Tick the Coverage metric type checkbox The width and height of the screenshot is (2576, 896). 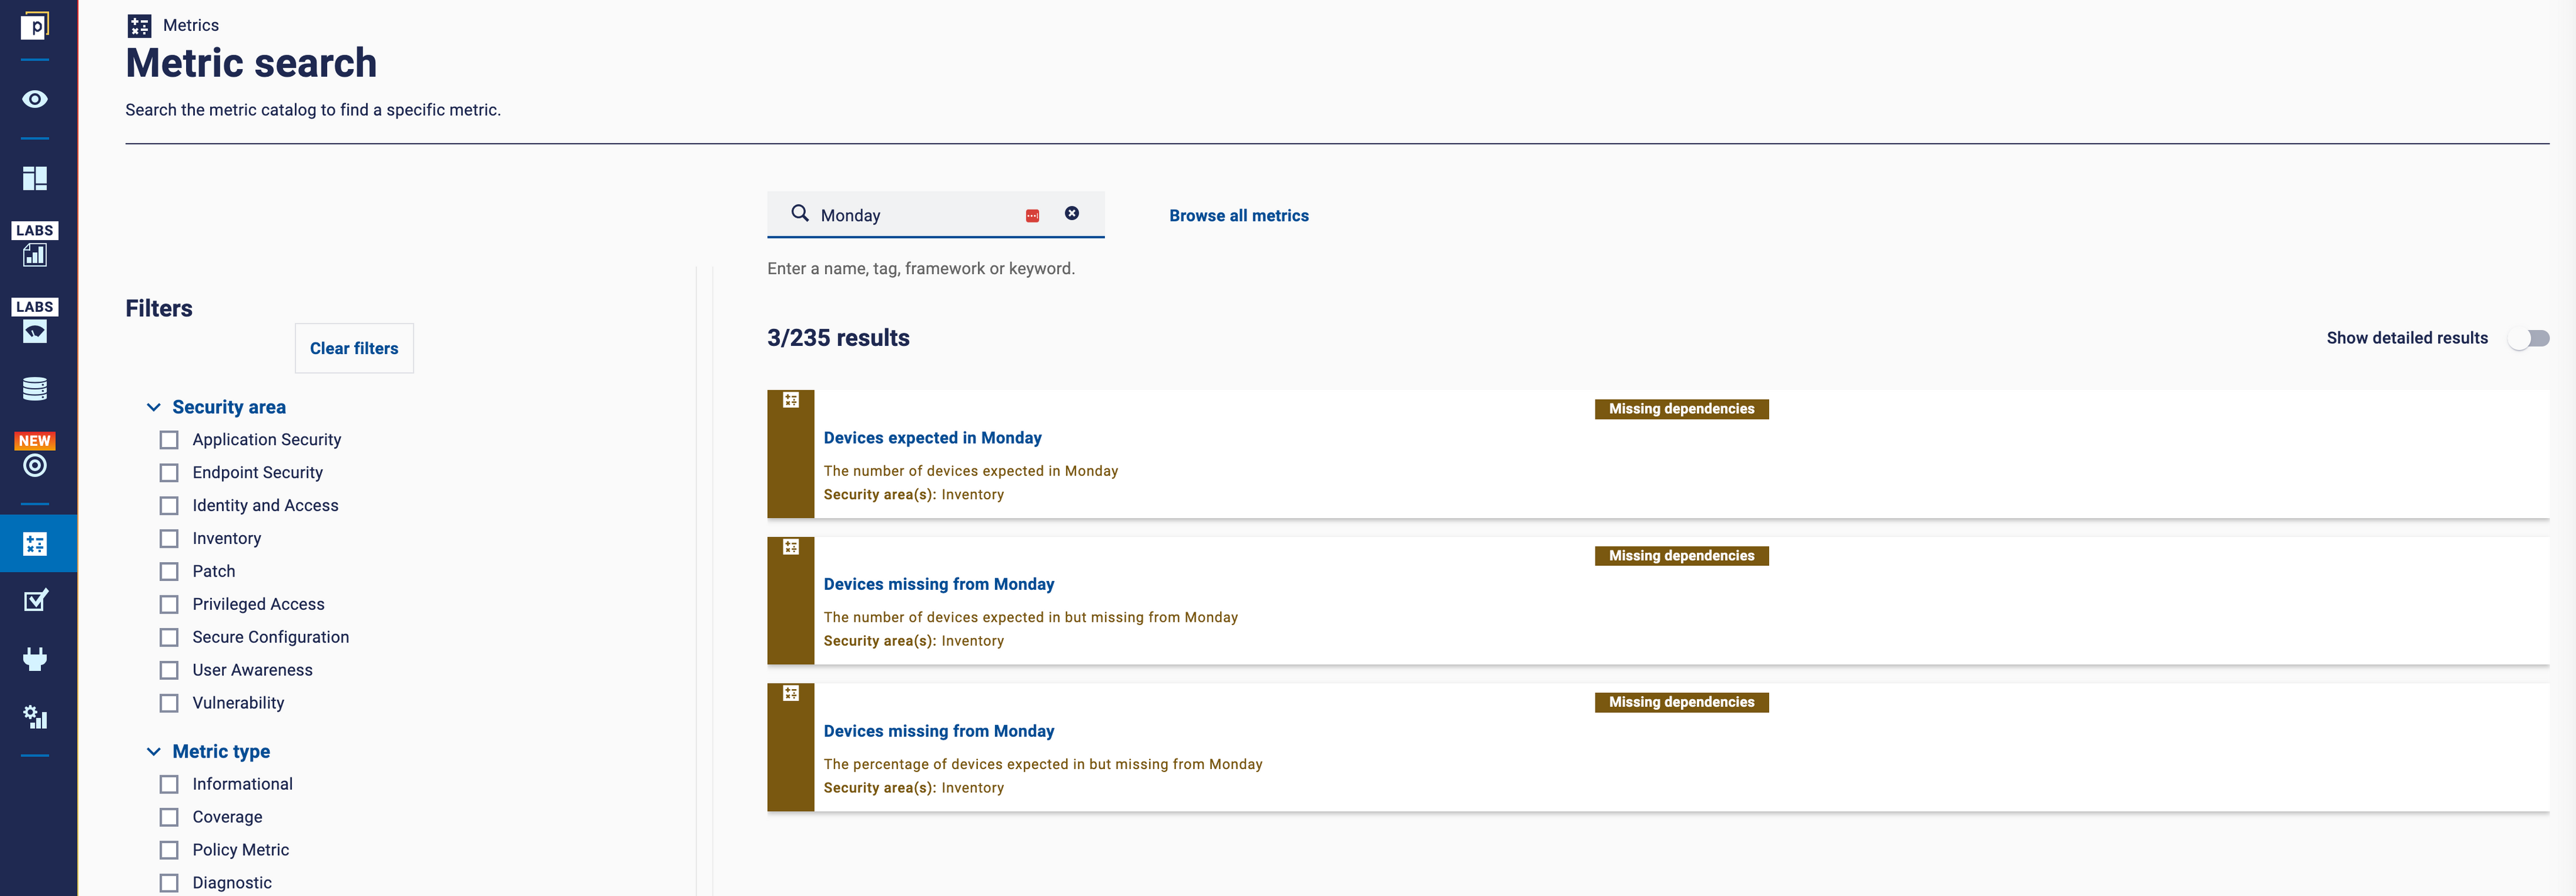[x=169, y=818]
